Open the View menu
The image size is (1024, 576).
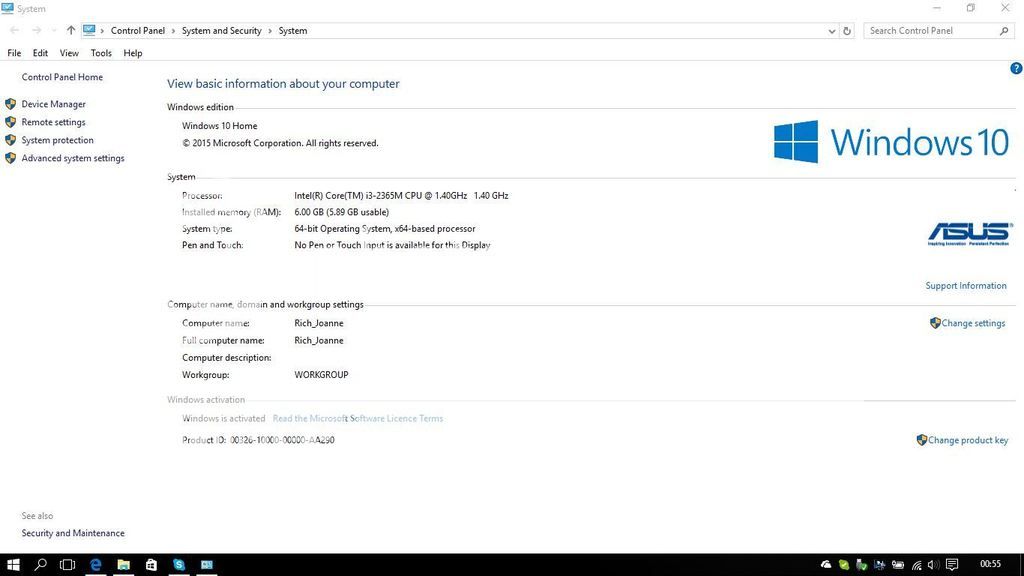click(69, 53)
